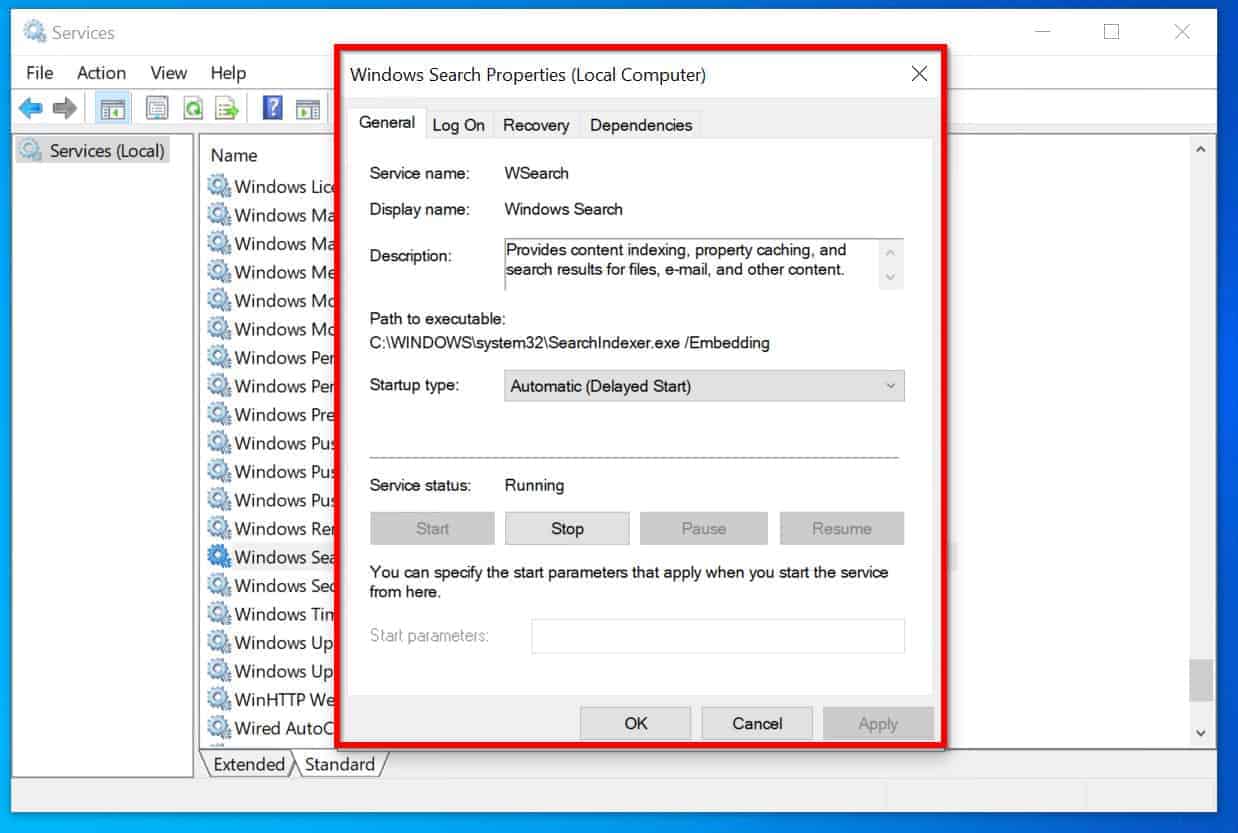1238x833 pixels.
Task: Stop the Windows Search service
Action: pos(567,528)
